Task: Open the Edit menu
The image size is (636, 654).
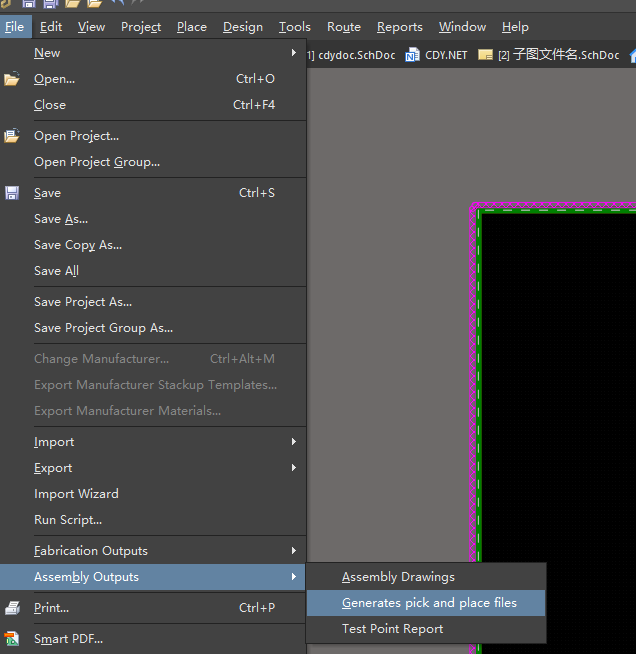Action: (x=51, y=27)
